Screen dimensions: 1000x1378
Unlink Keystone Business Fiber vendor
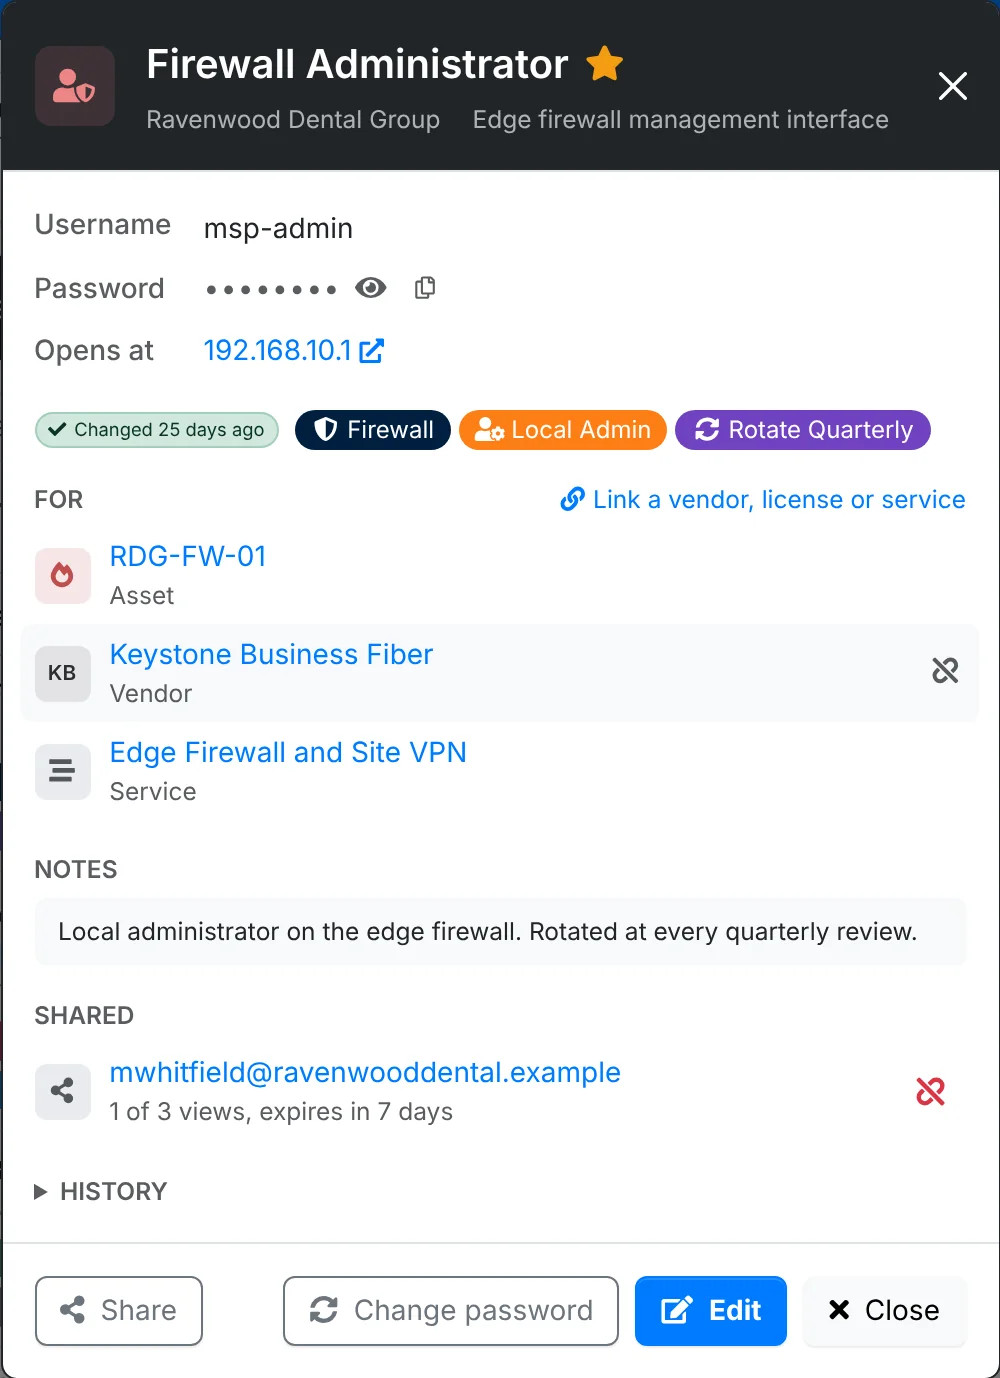(945, 670)
